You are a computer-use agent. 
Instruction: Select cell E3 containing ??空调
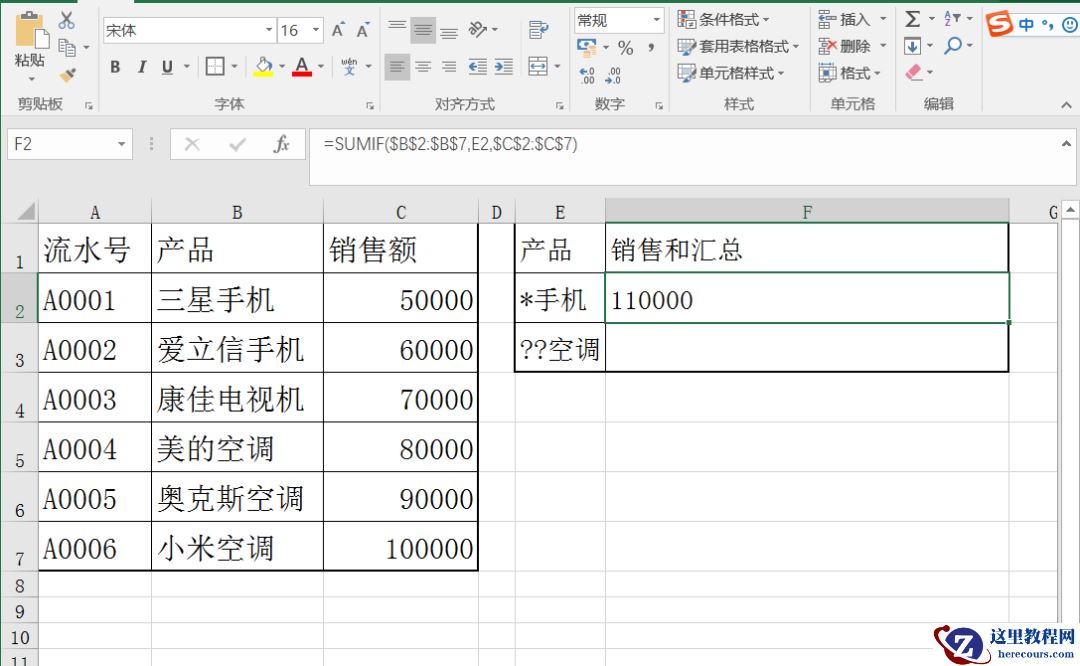[x=560, y=348]
